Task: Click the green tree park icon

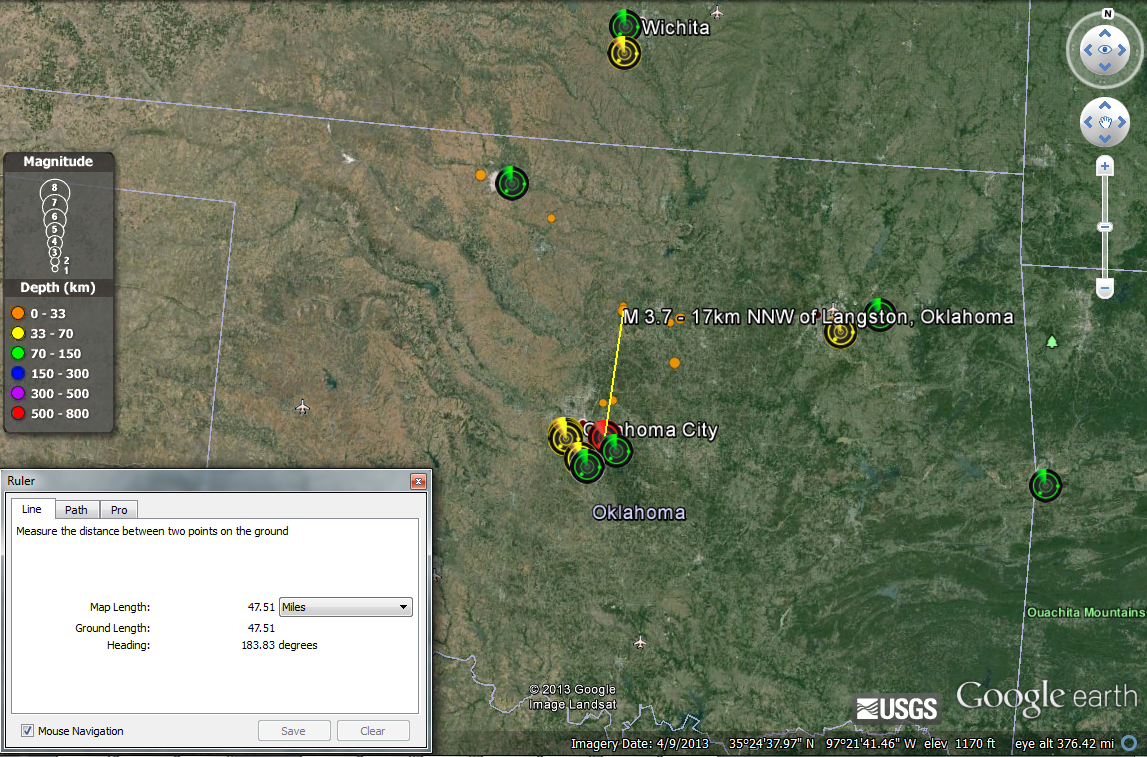Action: (1051, 342)
